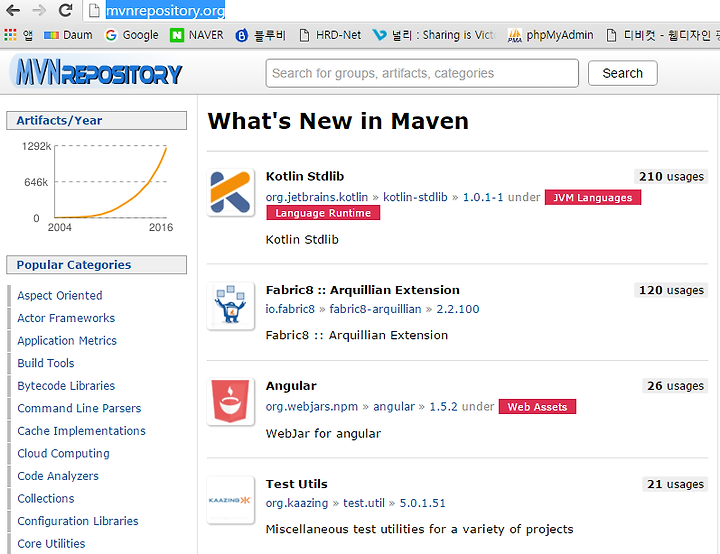Click the Kotlin Stdlib logo thumbnail

(x=231, y=192)
